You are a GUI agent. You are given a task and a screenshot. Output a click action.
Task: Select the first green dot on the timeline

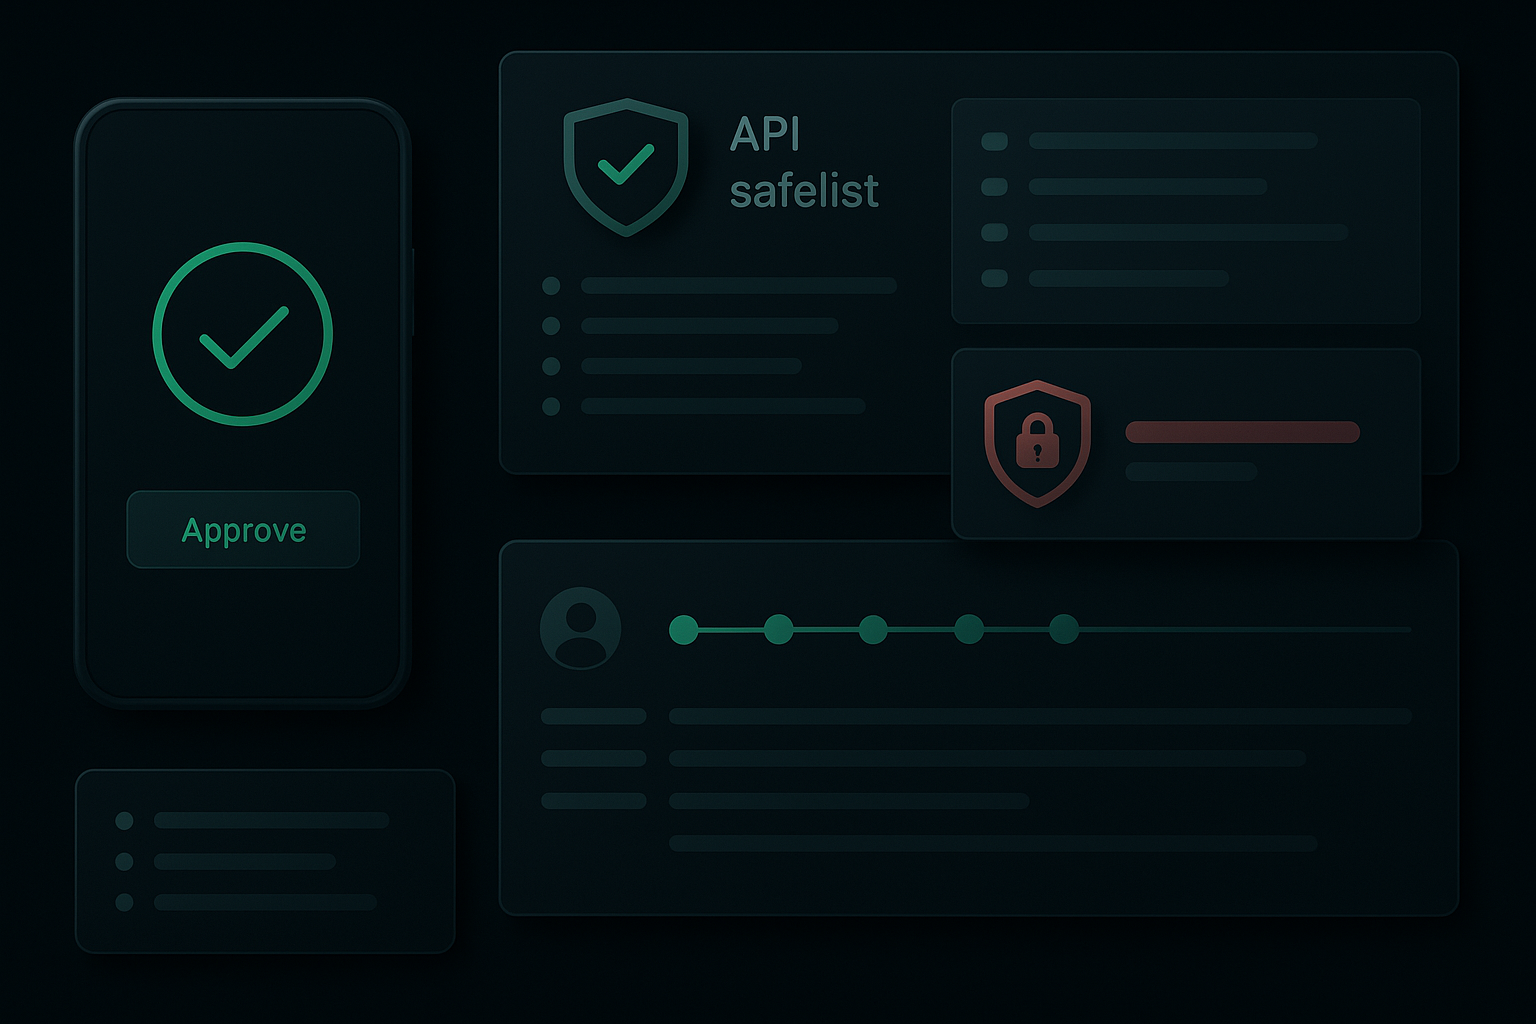pos(684,629)
